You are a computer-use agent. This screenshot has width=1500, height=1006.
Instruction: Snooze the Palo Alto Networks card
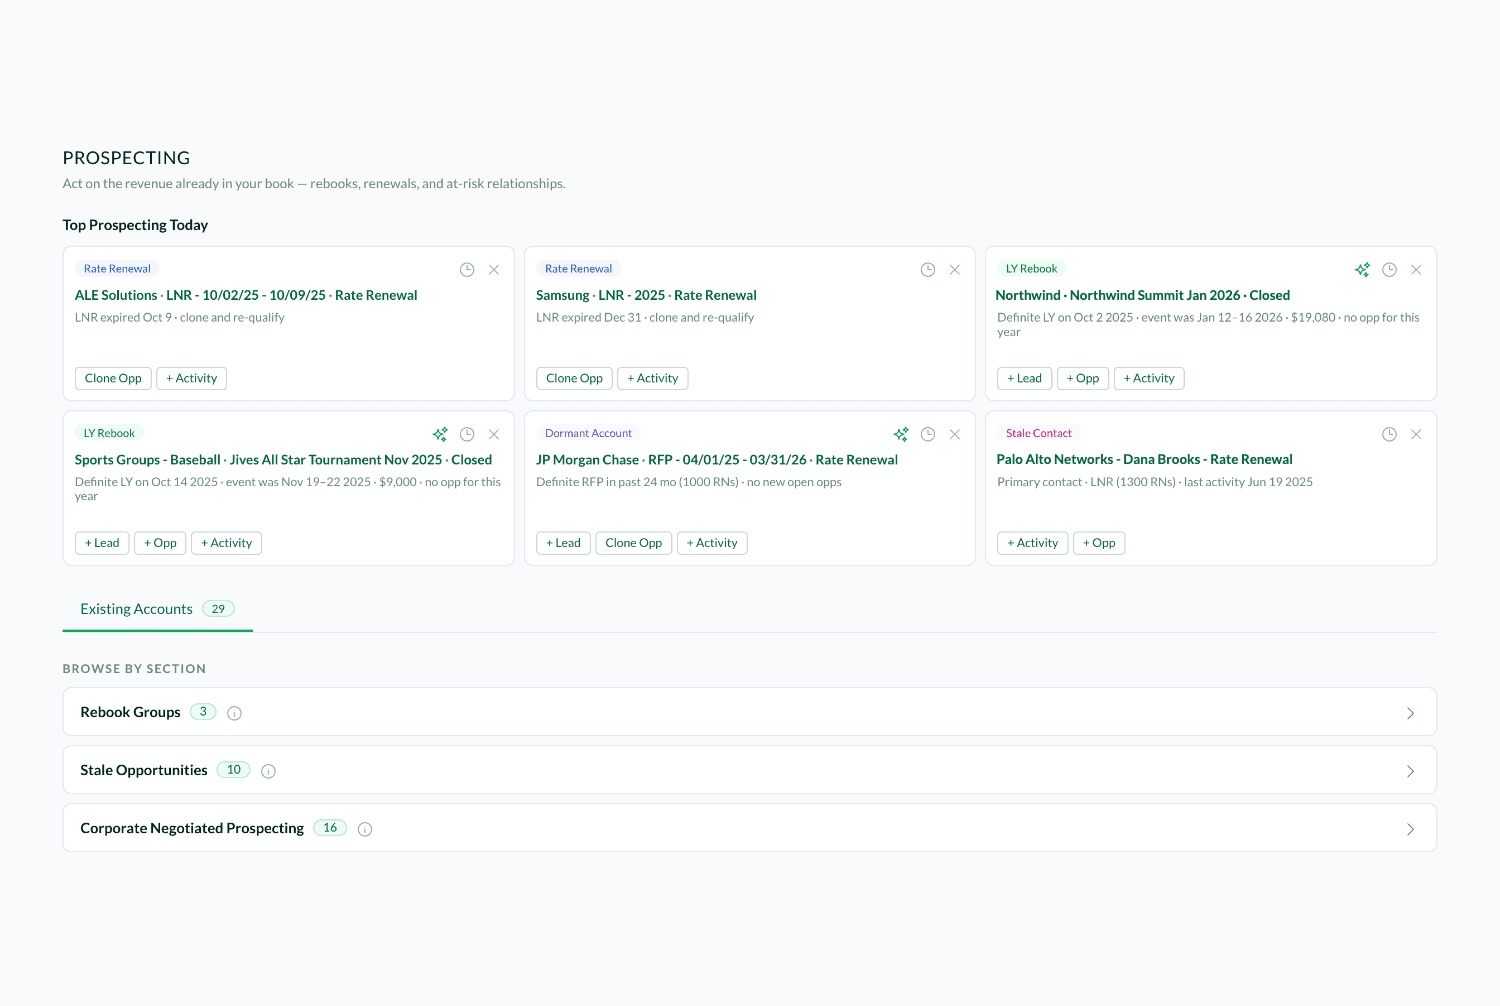coord(1389,434)
